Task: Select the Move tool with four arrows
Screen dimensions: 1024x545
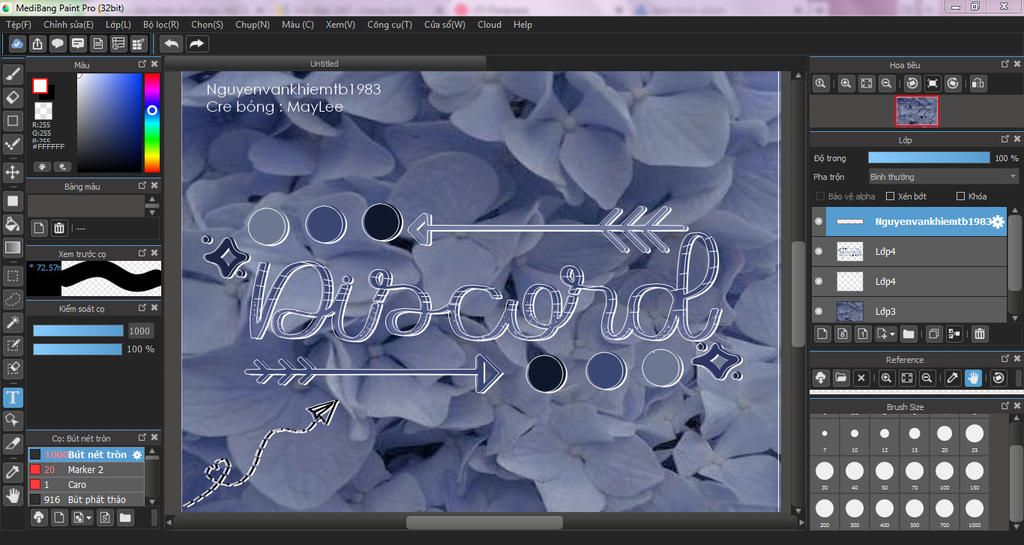Action: coord(12,172)
